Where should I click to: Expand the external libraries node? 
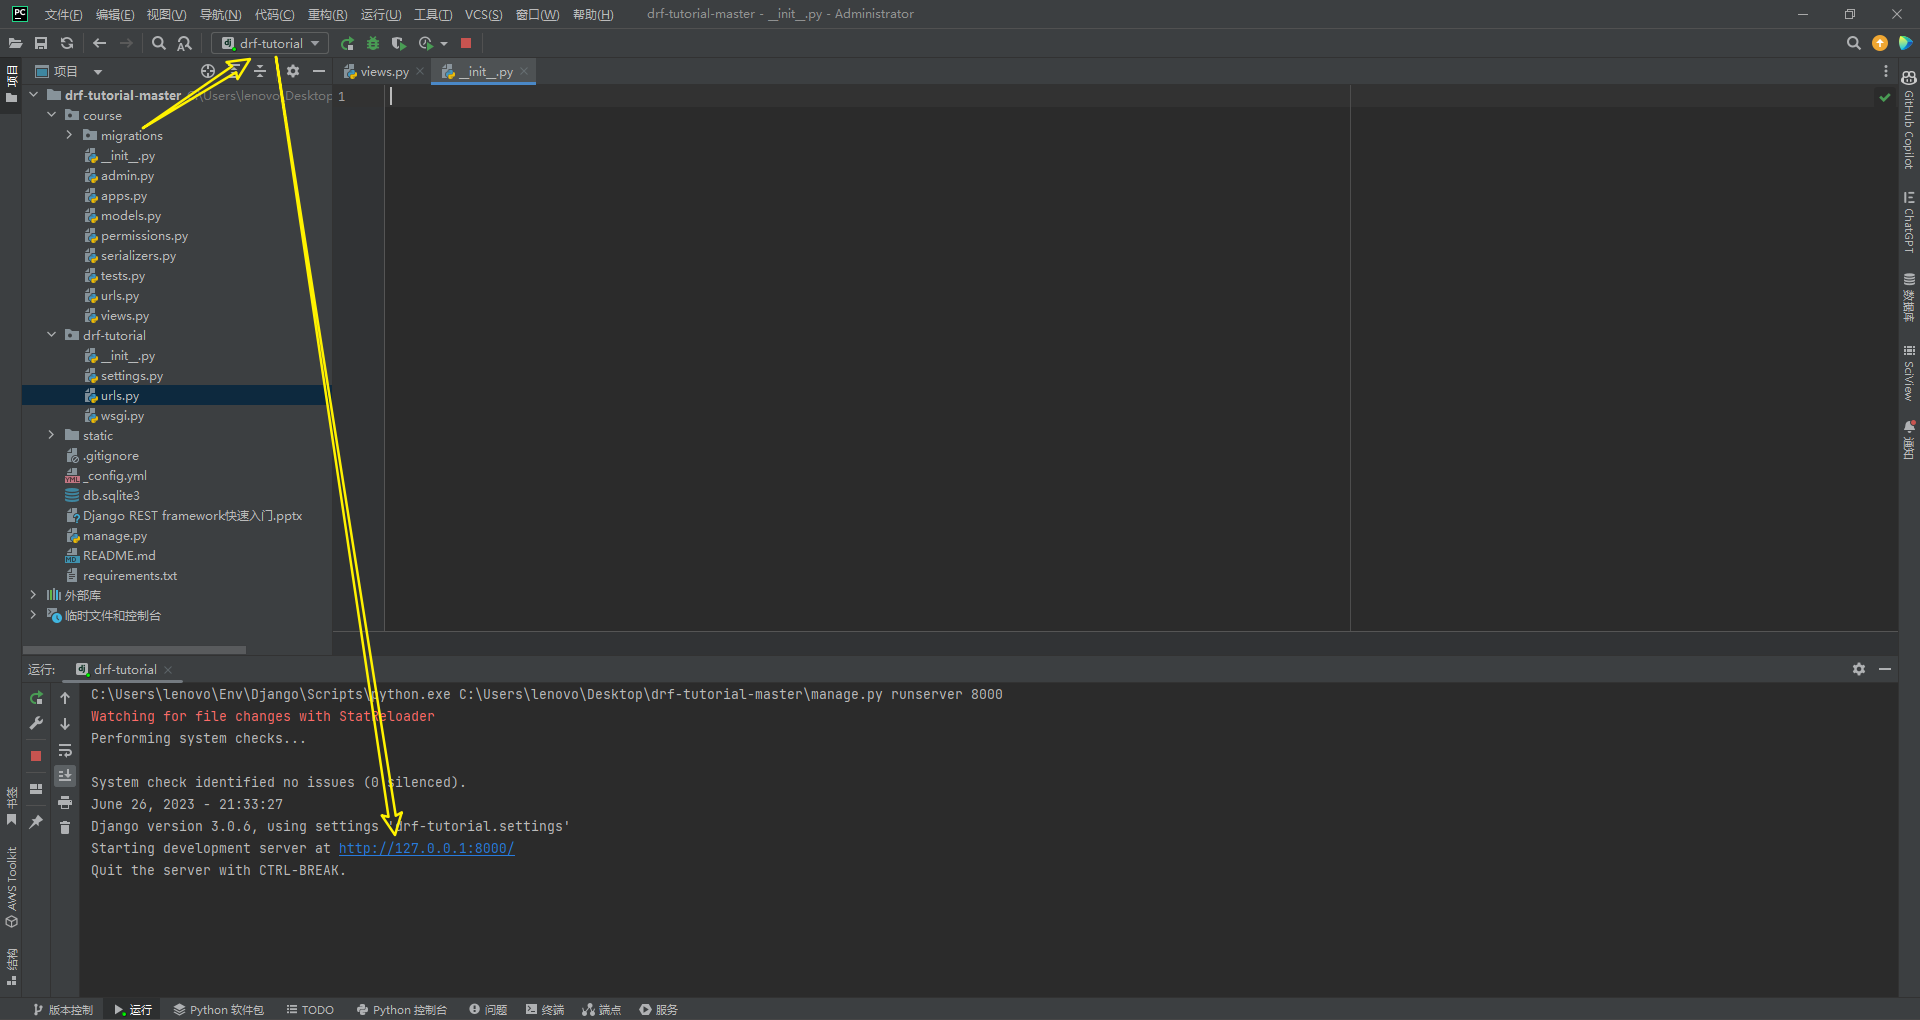34,595
